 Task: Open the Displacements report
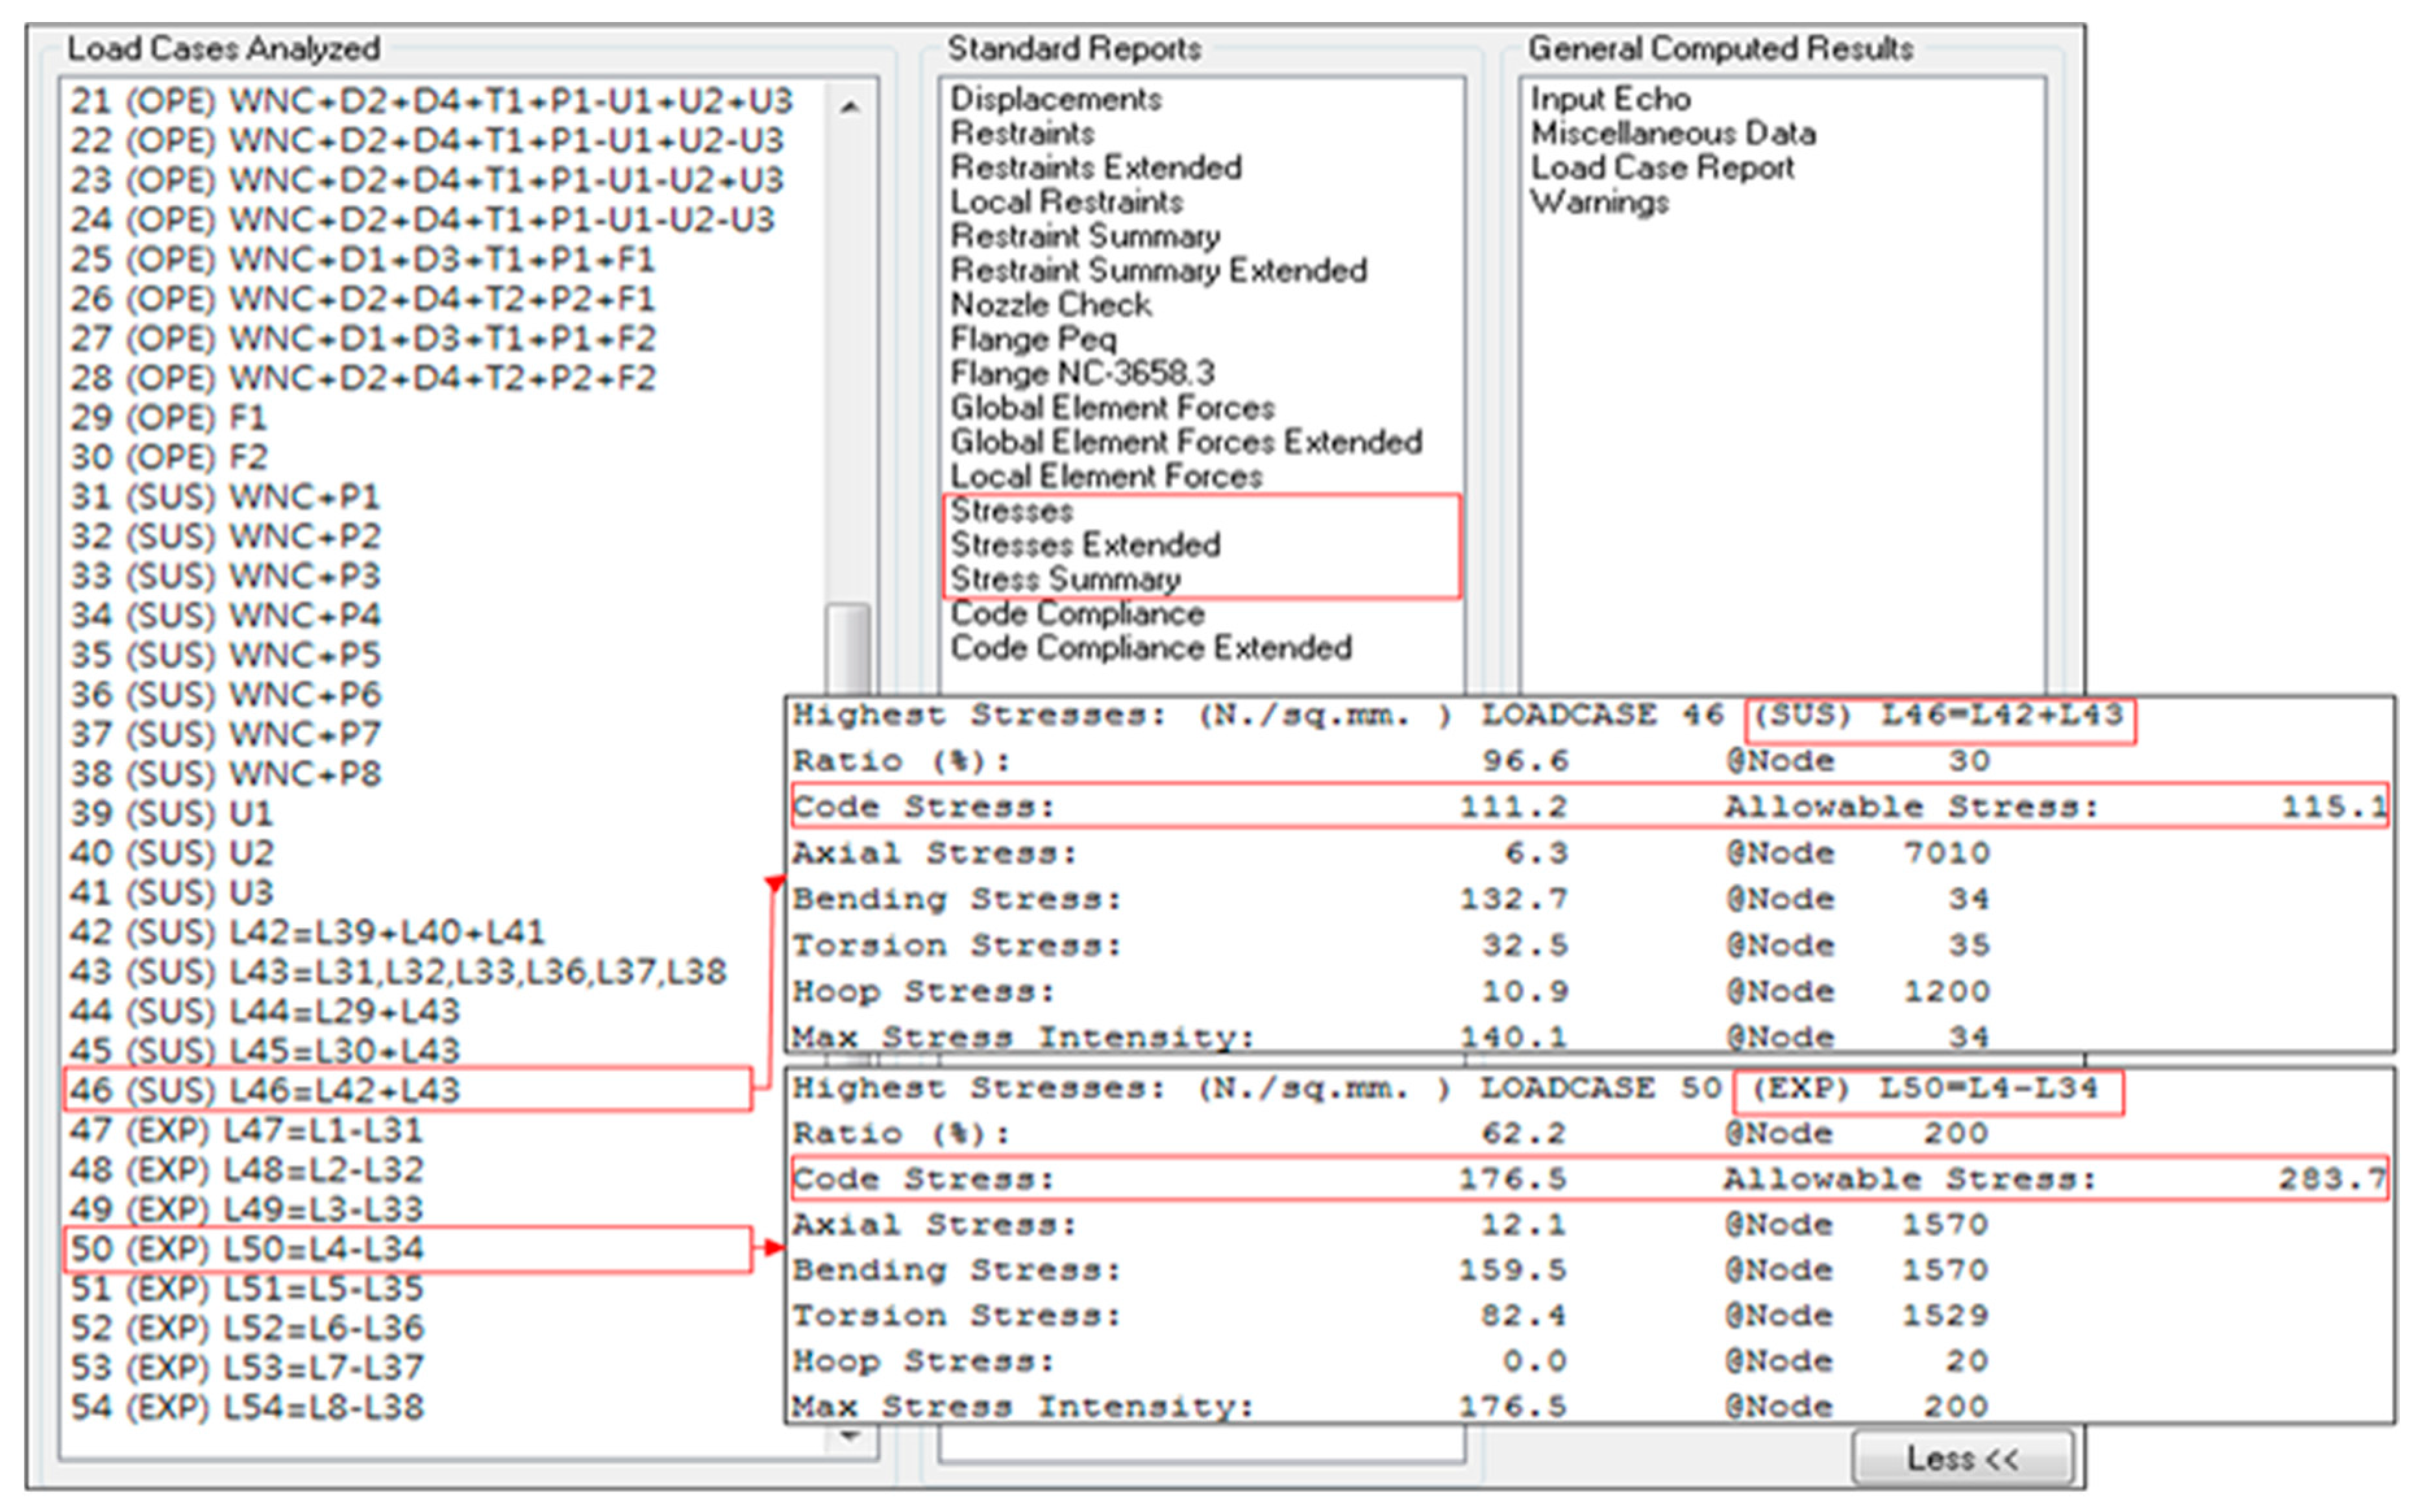1056,99
